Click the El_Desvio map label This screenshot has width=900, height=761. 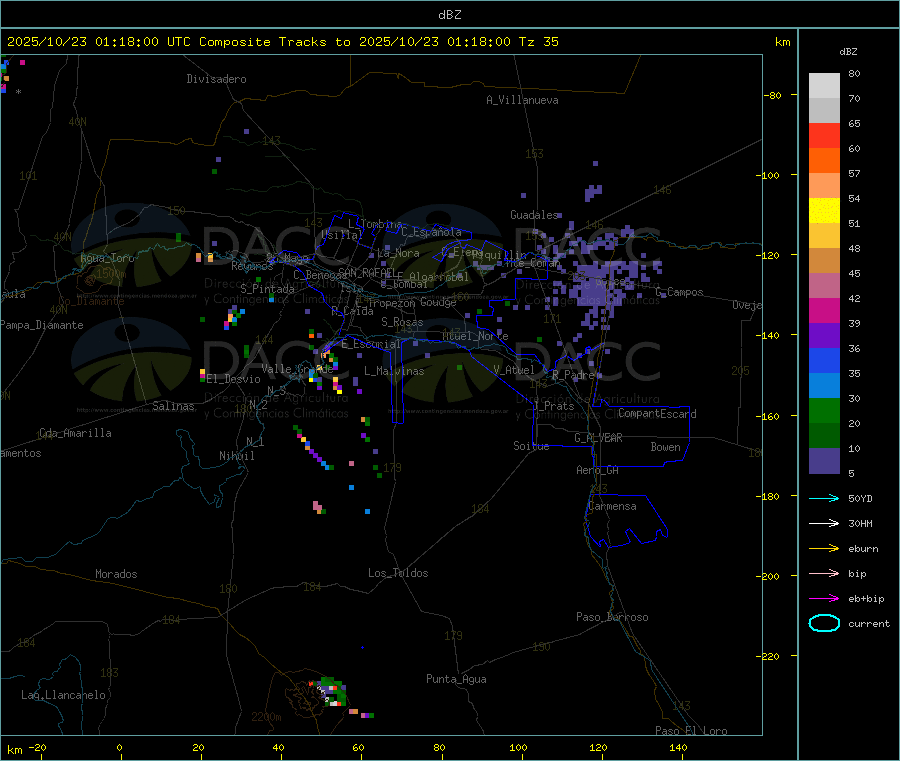tap(234, 379)
